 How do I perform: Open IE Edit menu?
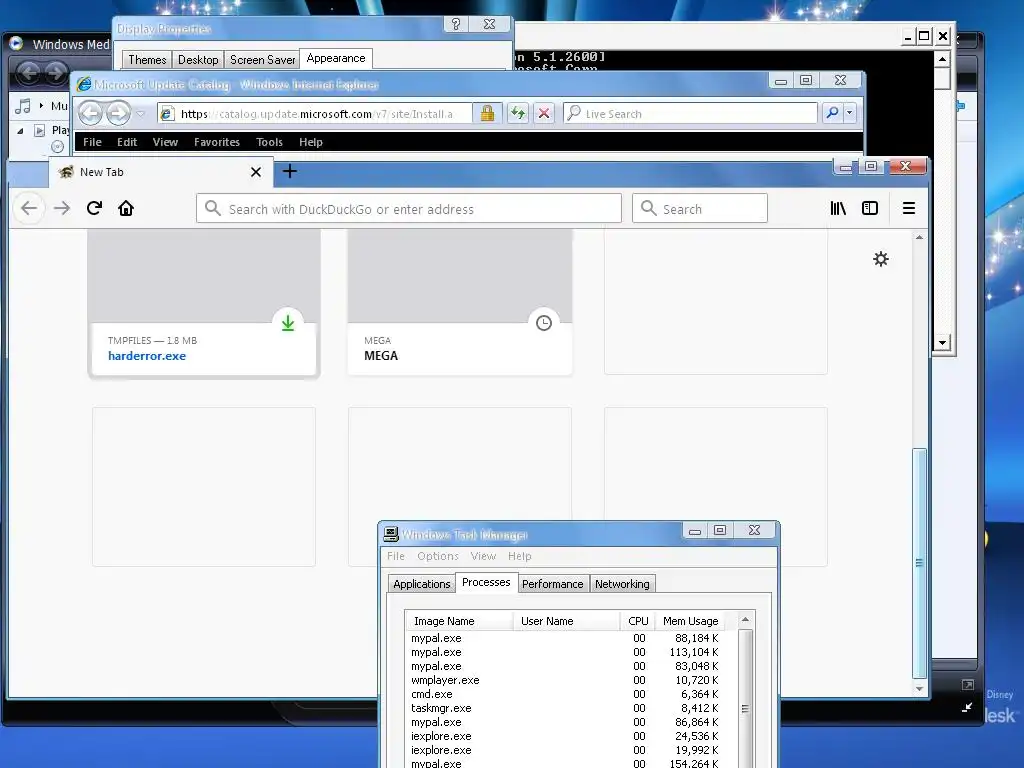(x=127, y=142)
